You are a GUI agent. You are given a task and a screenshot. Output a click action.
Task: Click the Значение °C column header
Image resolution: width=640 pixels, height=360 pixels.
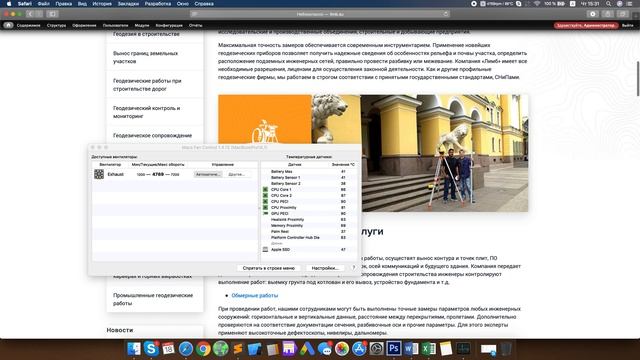(343, 164)
